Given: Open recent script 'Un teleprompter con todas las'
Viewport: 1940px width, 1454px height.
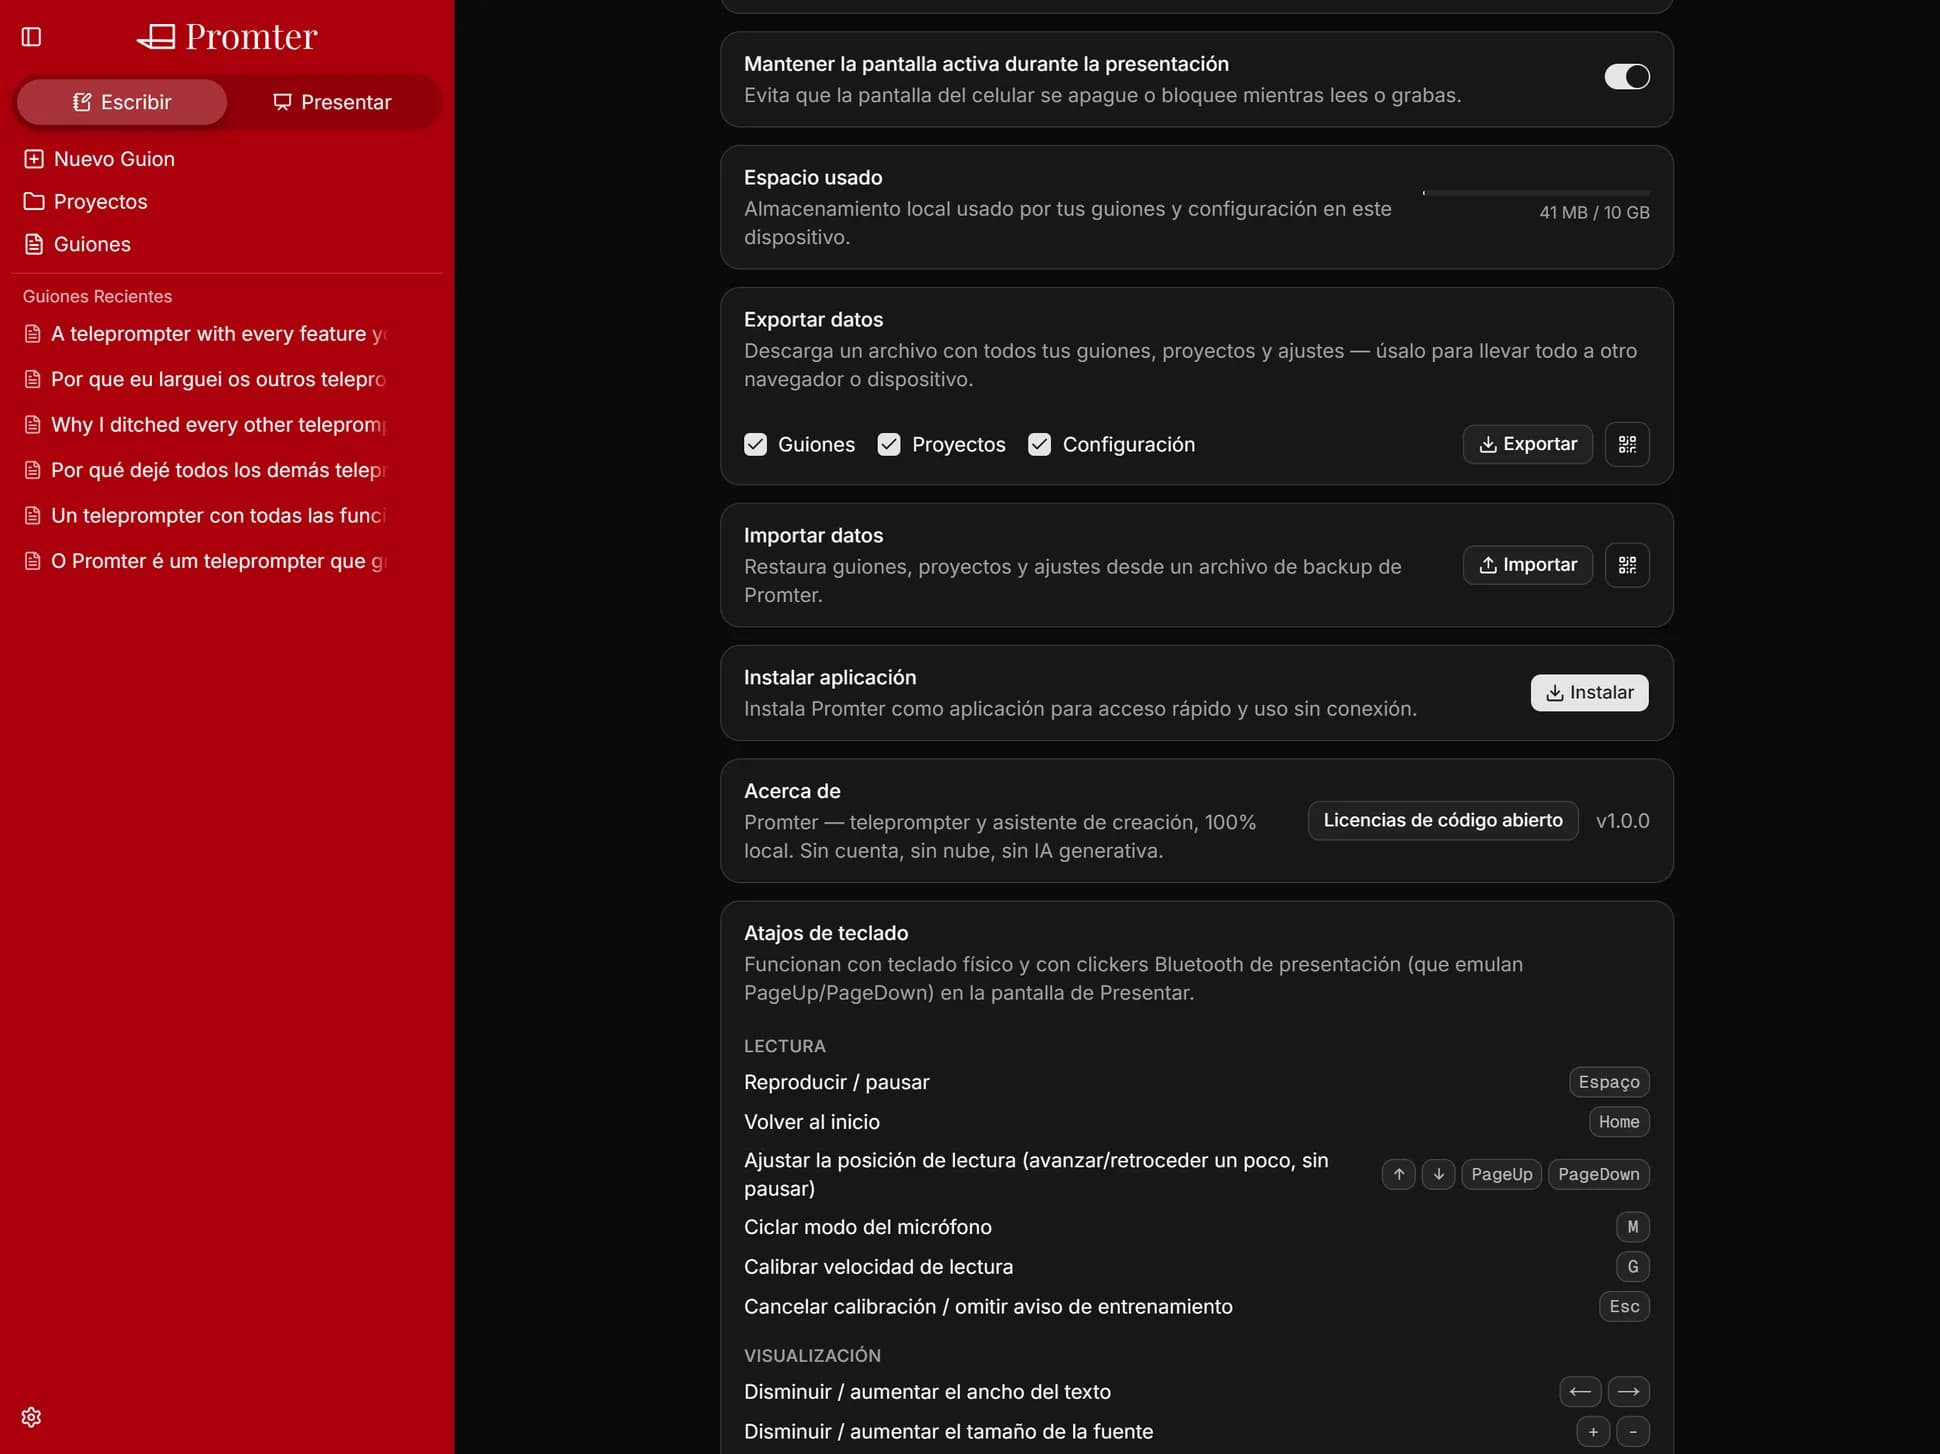Looking at the screenshot, I should [x=206, y=516].
